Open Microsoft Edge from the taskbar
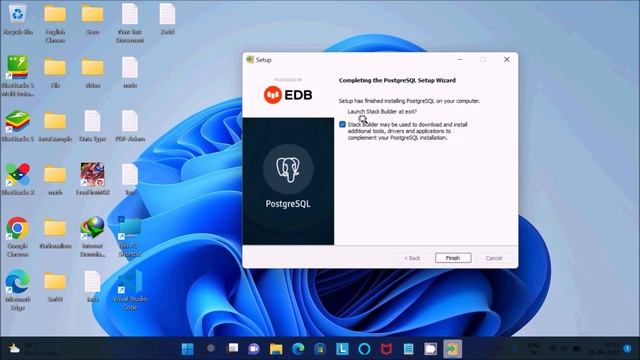Viewport: 640px width, 360px height. pyautogui.click(x=298, y=349)
